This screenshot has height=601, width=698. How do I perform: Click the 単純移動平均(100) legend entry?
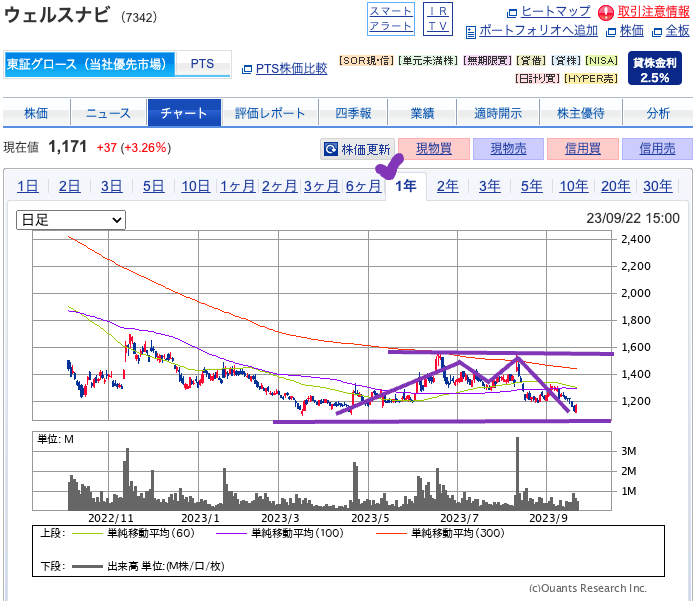click(x=280, y=533)
